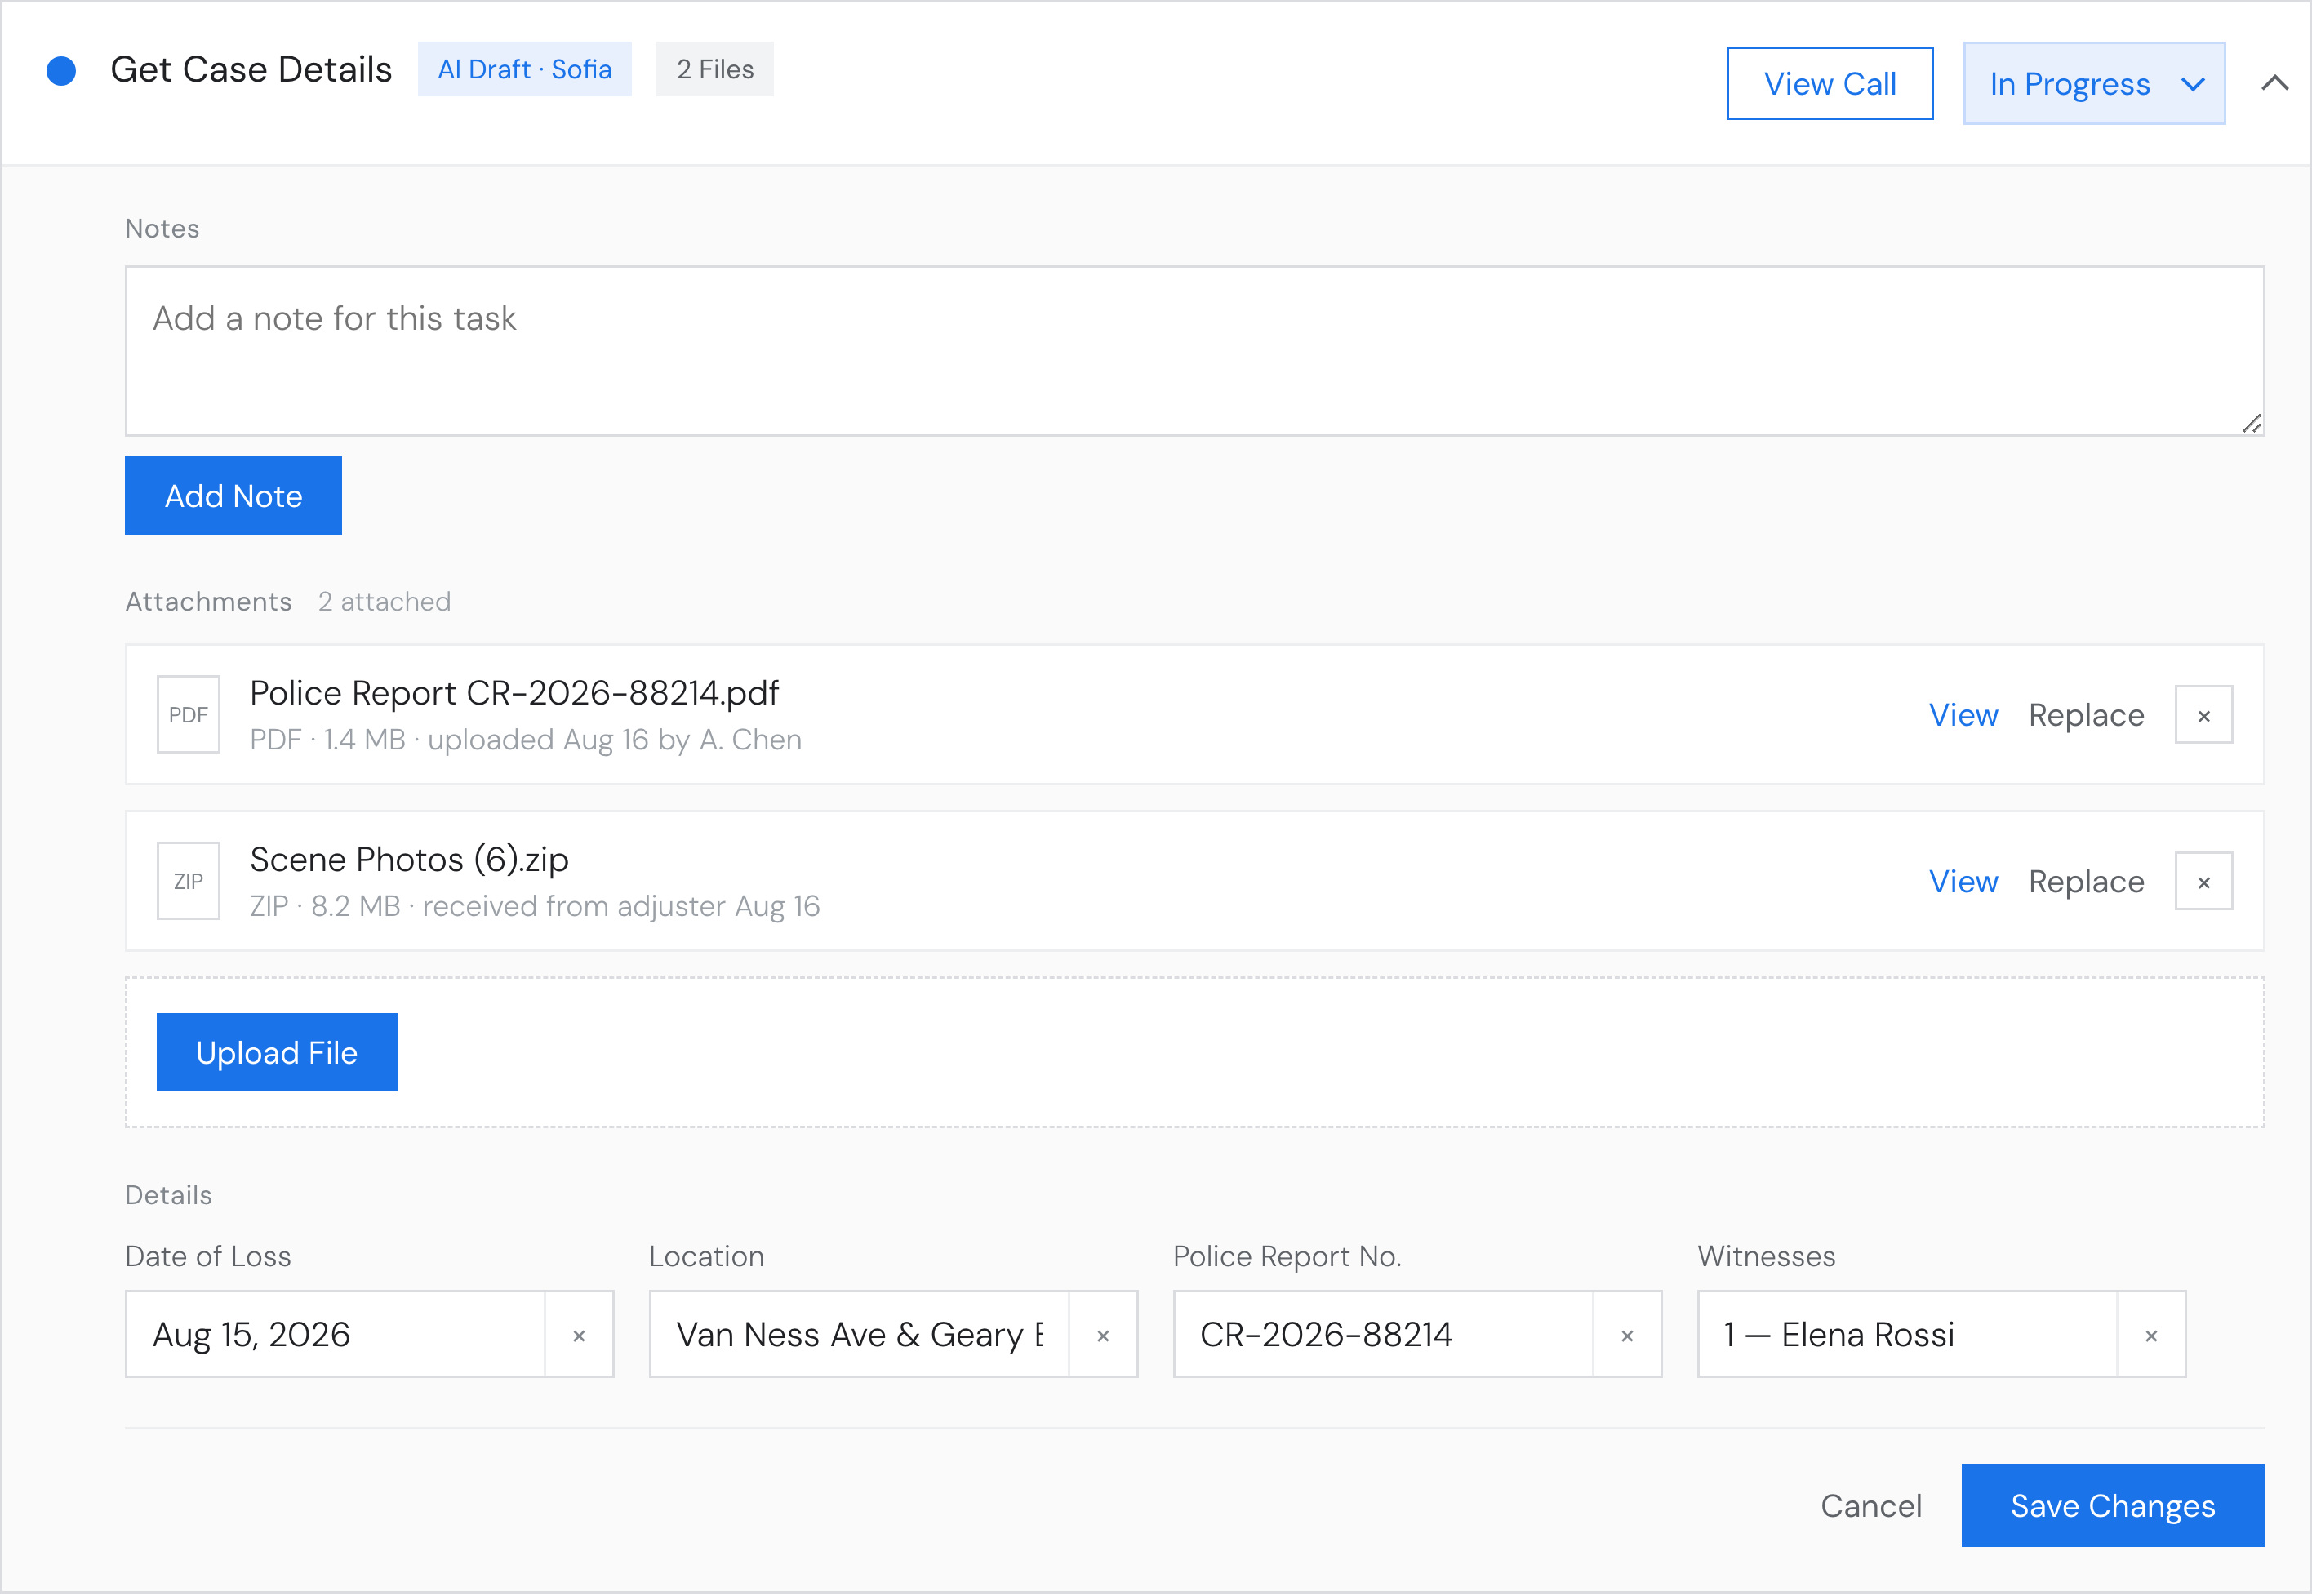Screen dimensions: 2312x1596
Task: Select the file name Police Report CR-2026-88214.pdf
Action: click(514, 693)
